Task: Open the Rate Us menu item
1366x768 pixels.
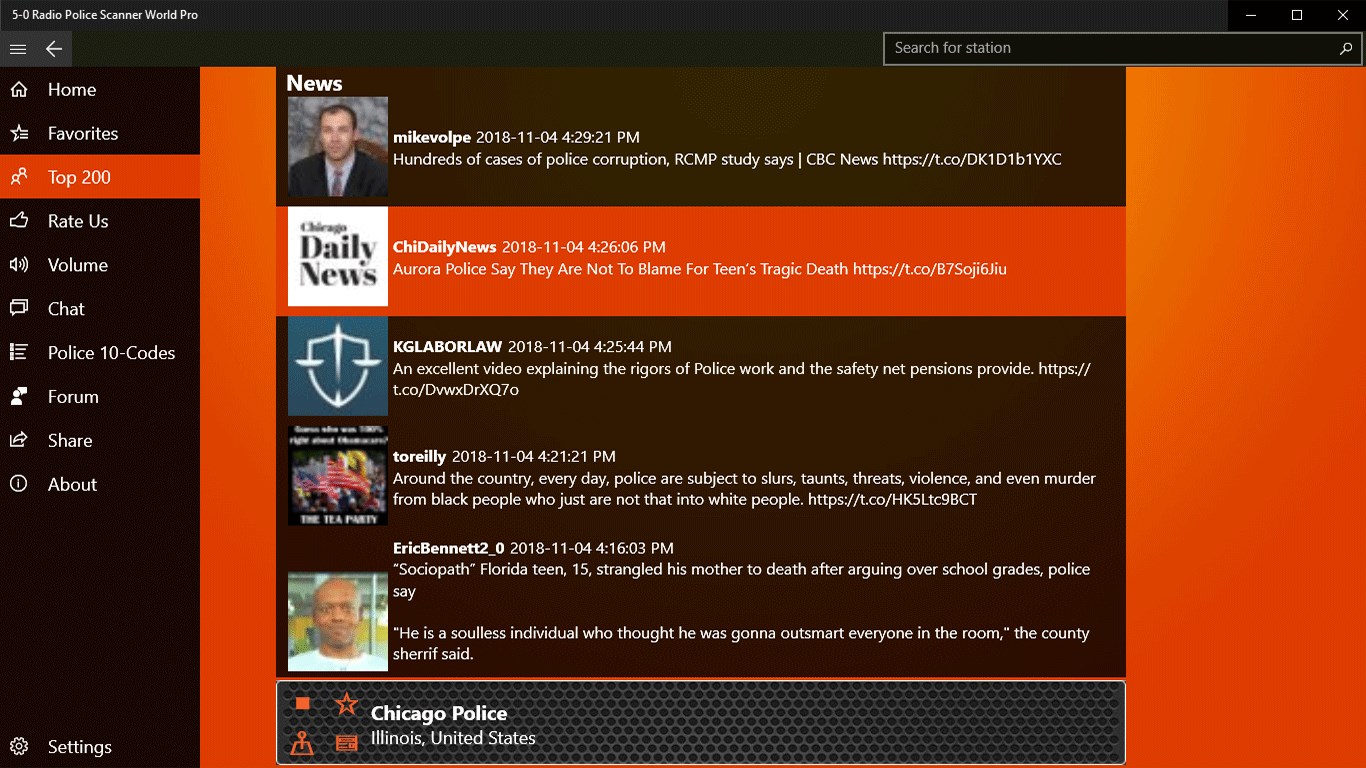Action: [x=100, y=221]
